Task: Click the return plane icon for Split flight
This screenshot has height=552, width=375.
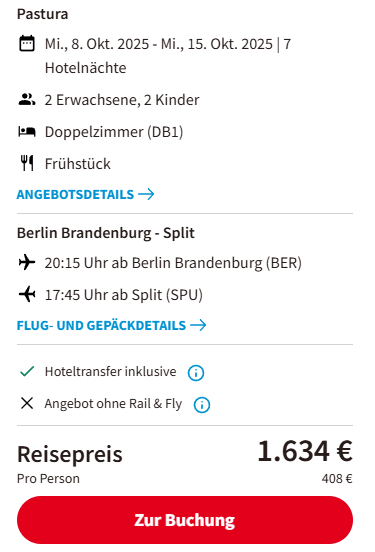Action: [27, 294]
